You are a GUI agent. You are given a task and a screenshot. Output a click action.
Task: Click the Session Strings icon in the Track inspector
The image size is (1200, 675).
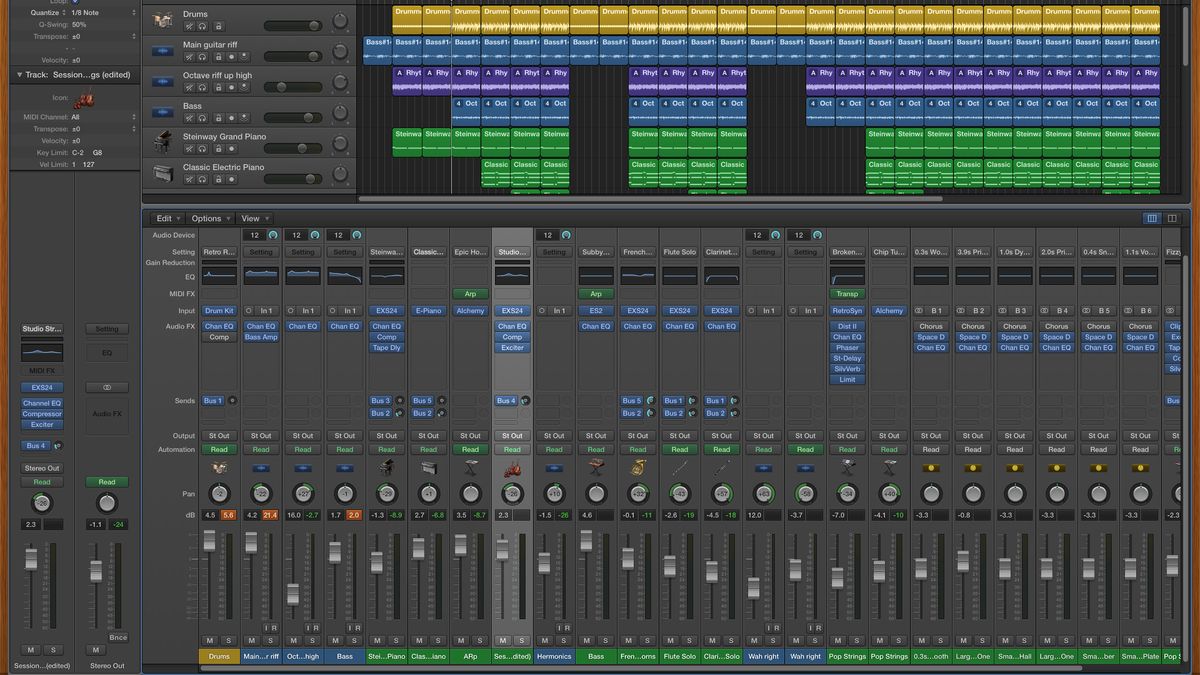85,98
